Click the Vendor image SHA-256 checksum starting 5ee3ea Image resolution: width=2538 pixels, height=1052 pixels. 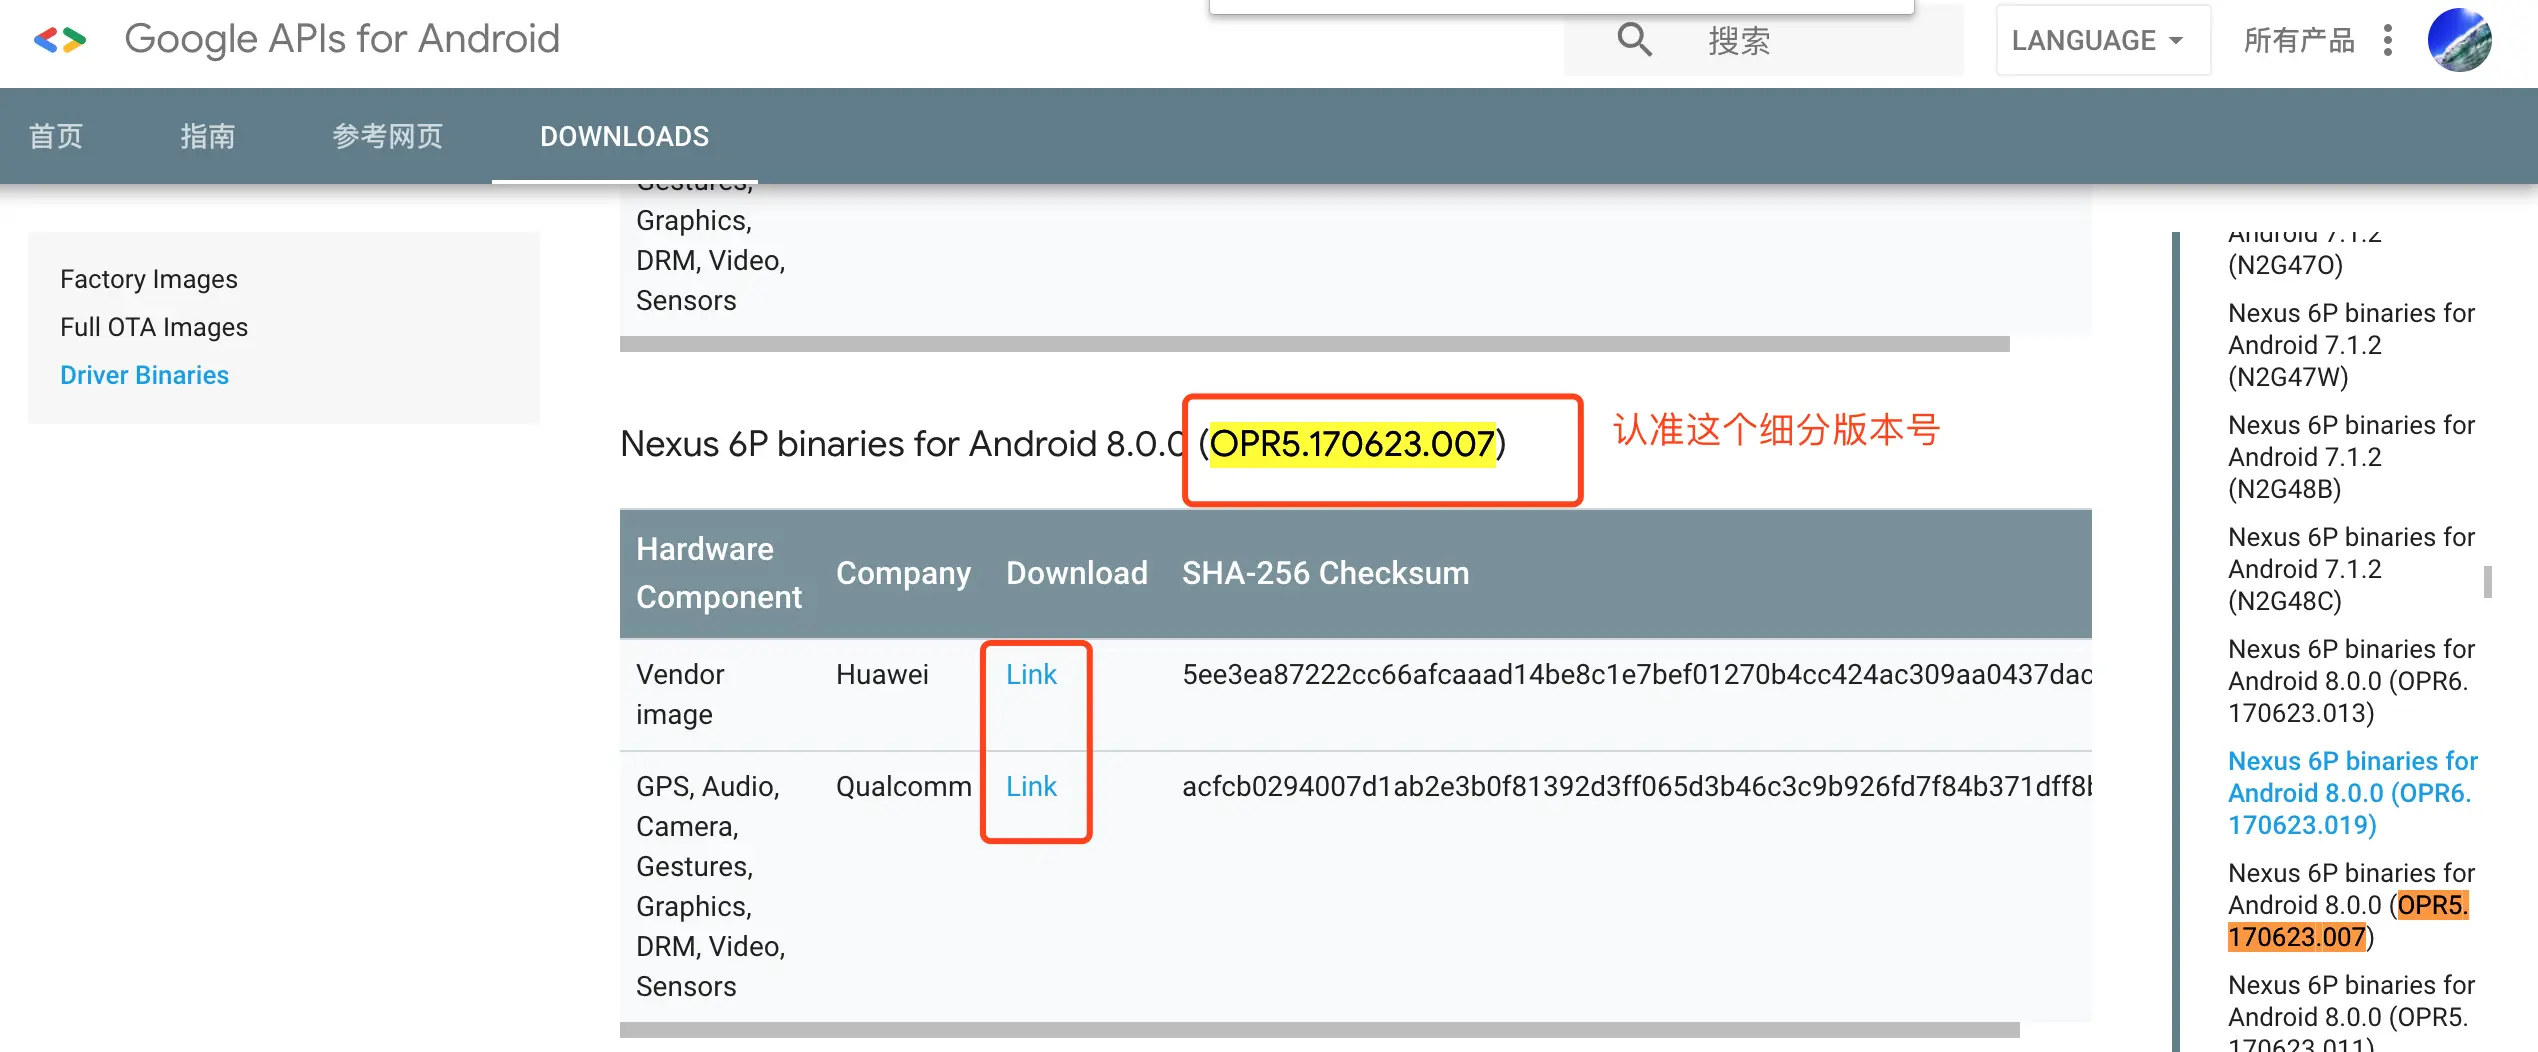pyautogui.click(x=1637, y=675)
